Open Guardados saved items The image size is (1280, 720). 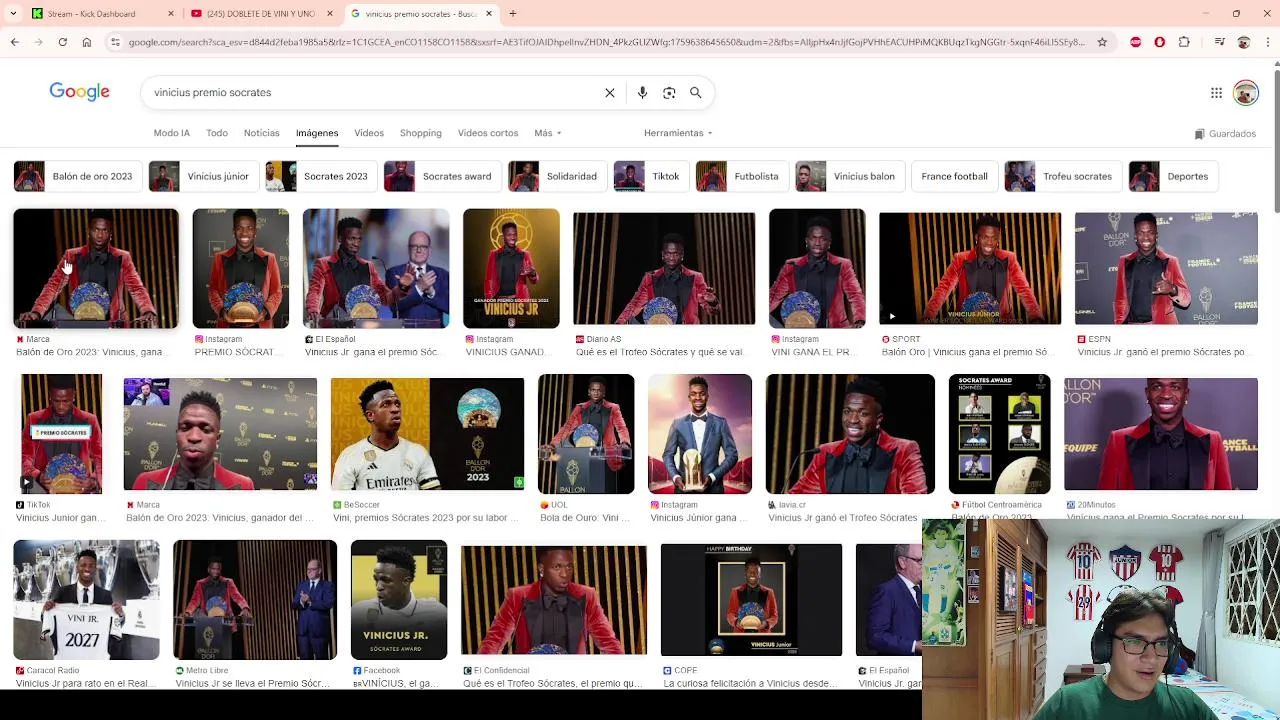(1225, 134)
